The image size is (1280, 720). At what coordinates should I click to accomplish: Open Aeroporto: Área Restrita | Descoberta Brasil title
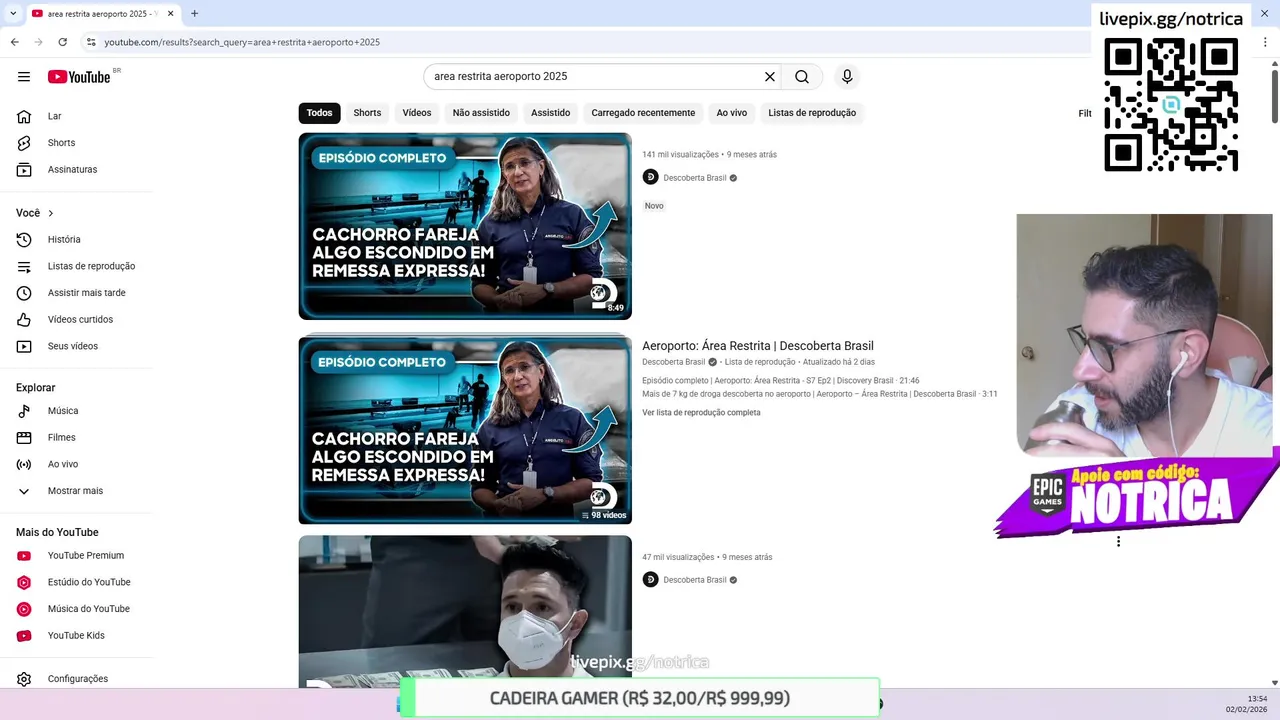click(758, 346)
